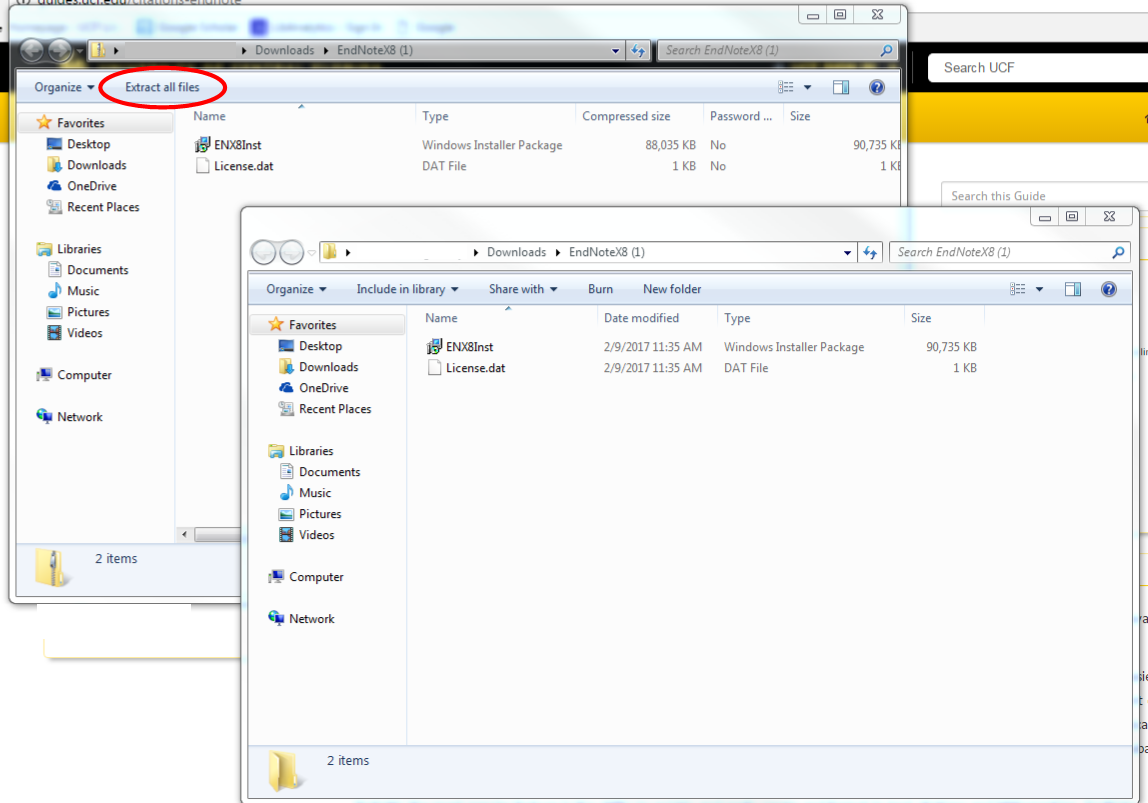Click Help icon in front window
This screenshot has height=803, width=1148.
tap(1108, 289)
